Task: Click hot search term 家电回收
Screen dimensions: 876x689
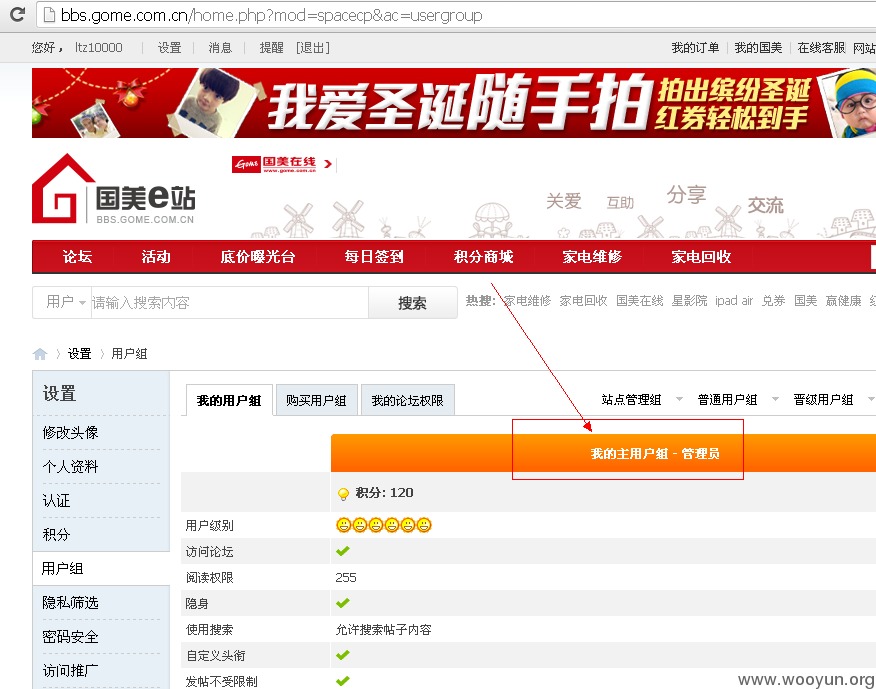Action: [583, 301]
